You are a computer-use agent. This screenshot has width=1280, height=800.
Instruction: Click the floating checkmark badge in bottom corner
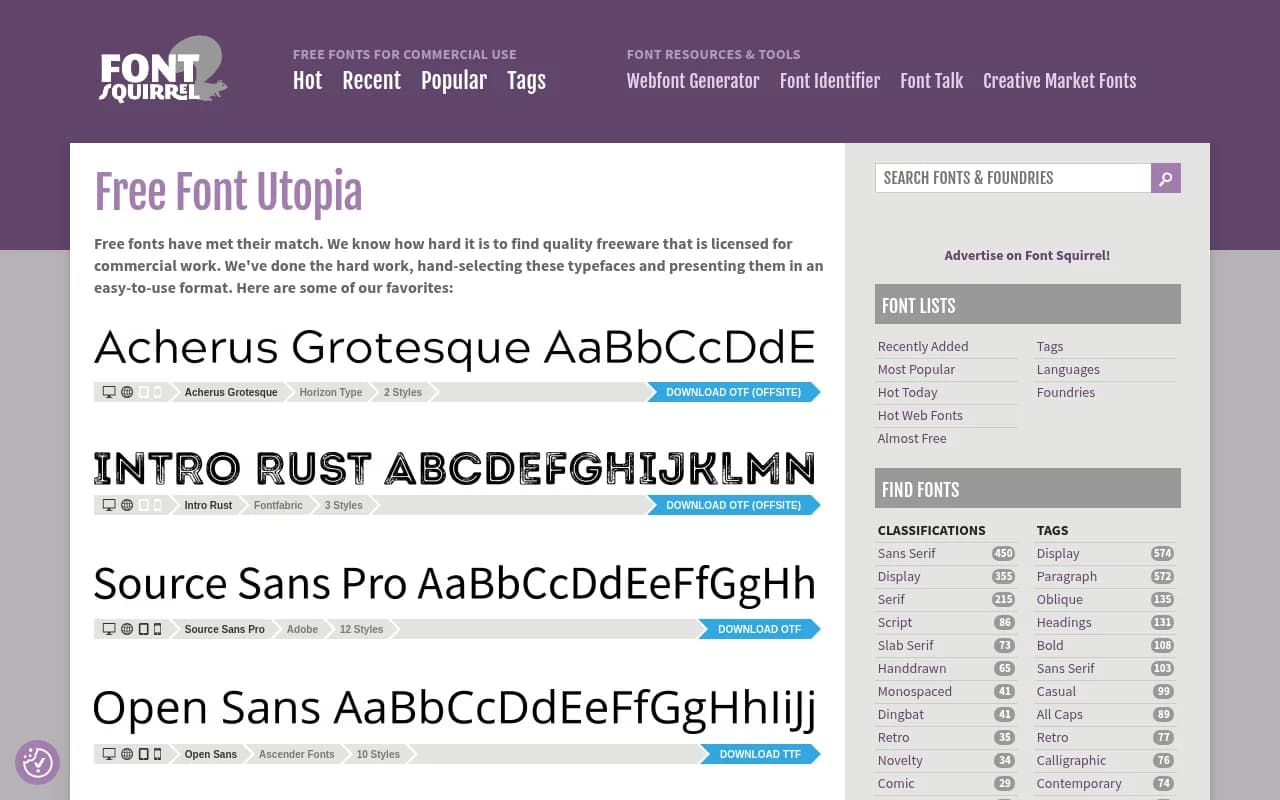37,763
